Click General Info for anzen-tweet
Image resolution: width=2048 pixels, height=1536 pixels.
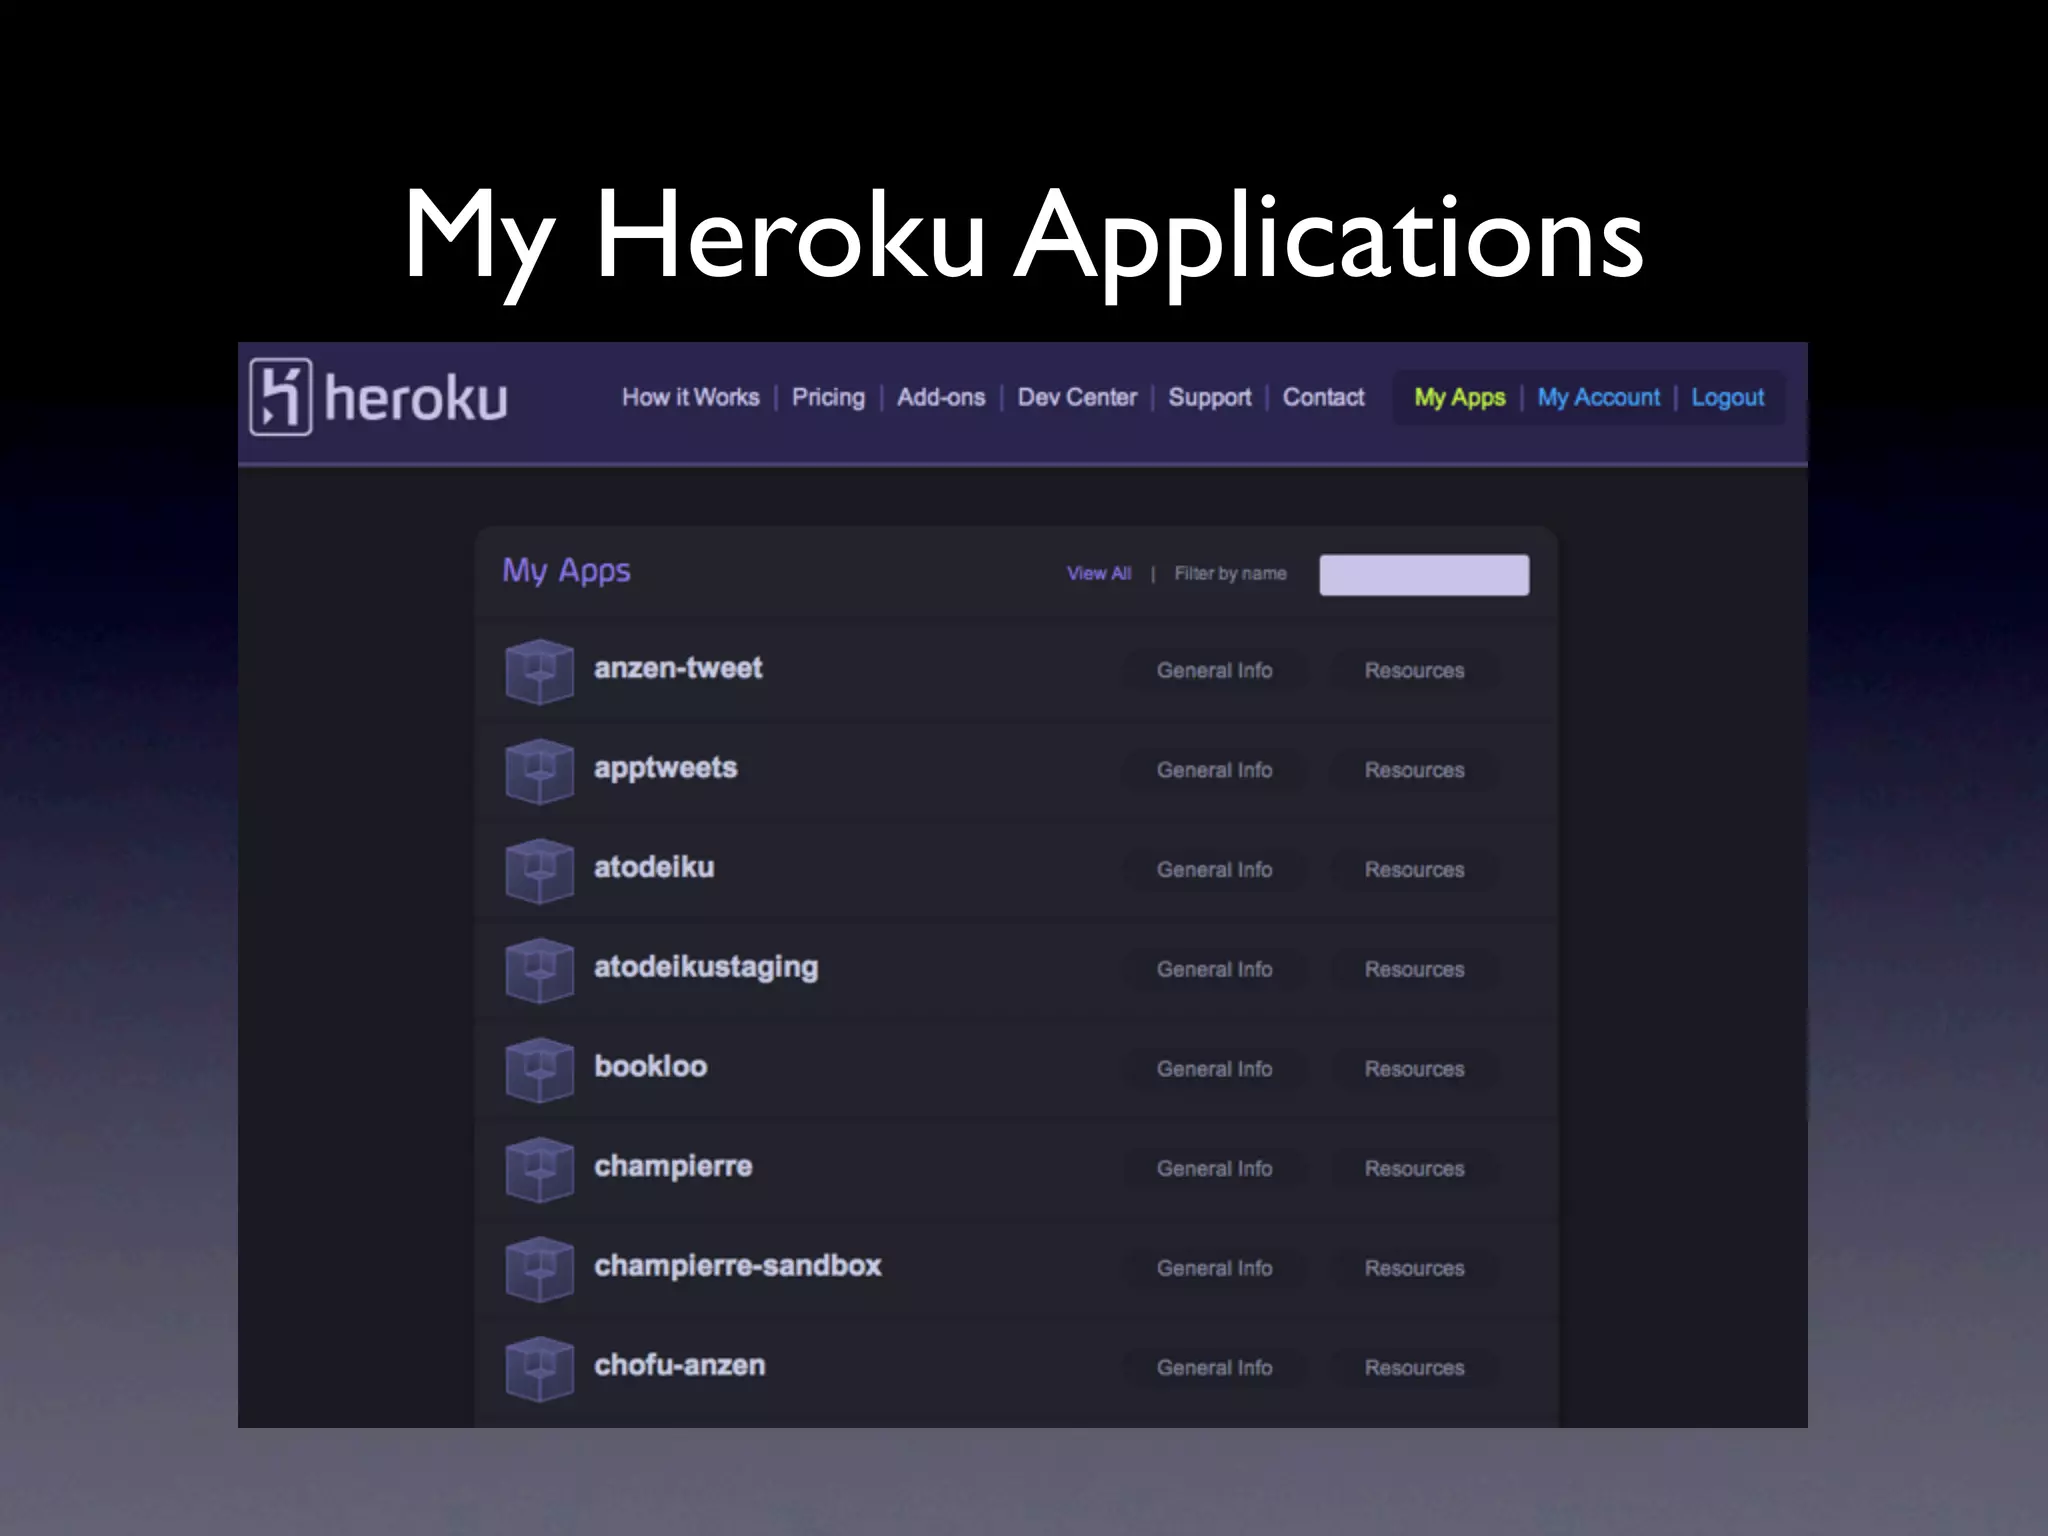point(1214,671)
